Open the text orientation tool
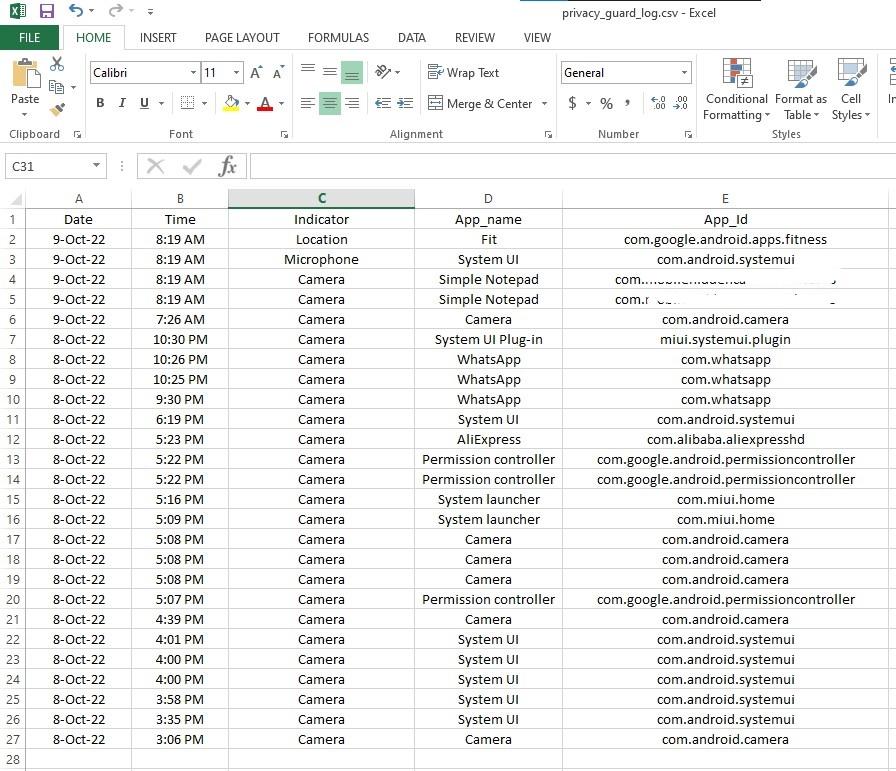Image resolution: width=896 pixels, height=771 pixels. pyautogui.click(x=383, y=72)
